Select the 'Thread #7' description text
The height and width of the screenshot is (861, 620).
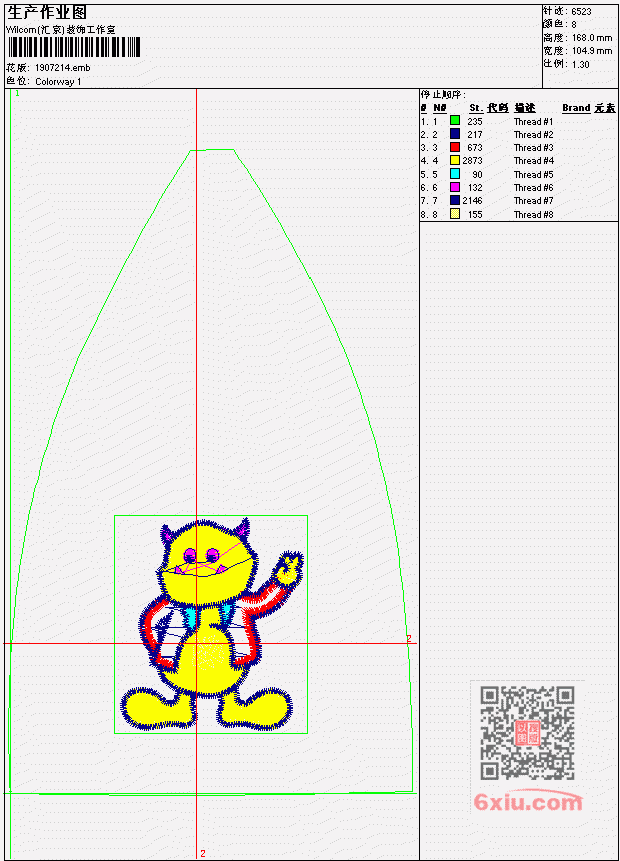pos(533,201)
